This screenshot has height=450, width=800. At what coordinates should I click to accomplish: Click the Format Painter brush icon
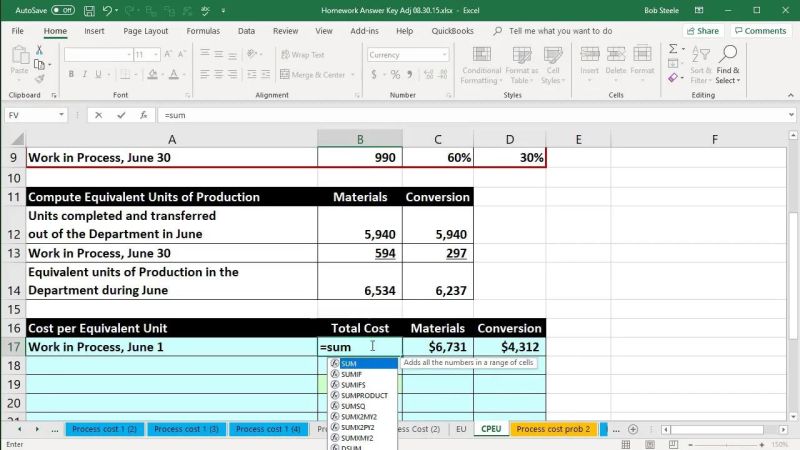[39, 79]
